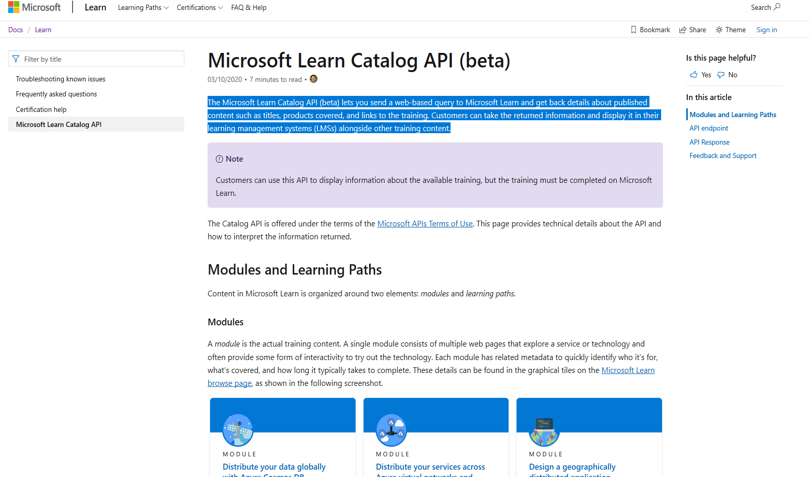The image size is (810, 477).
Task: Click the virtual networks module icon
Action: [x=391, y=429]
